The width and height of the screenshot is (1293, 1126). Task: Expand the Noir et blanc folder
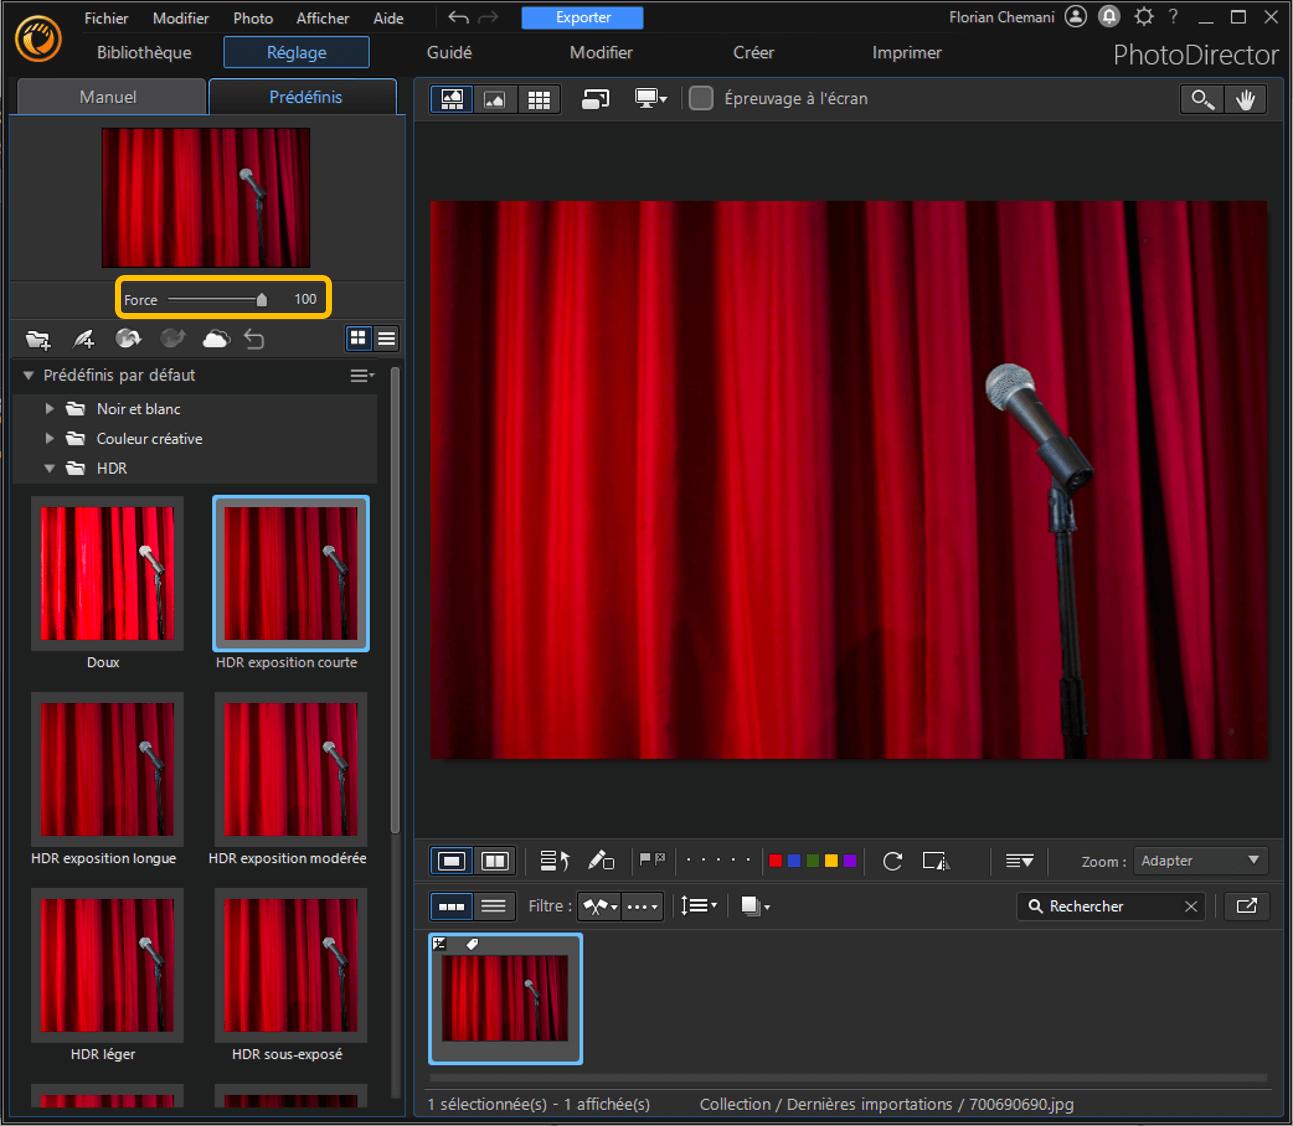50,409
